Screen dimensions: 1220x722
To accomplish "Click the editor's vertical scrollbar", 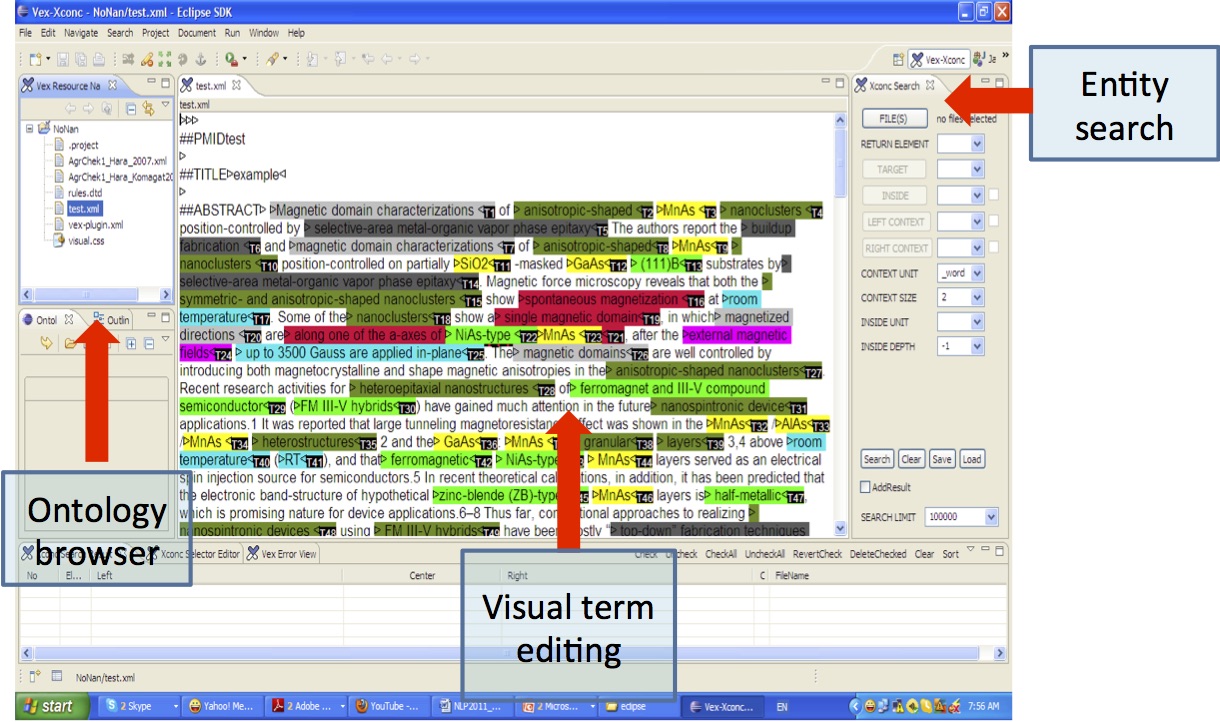I will (840, 323).
